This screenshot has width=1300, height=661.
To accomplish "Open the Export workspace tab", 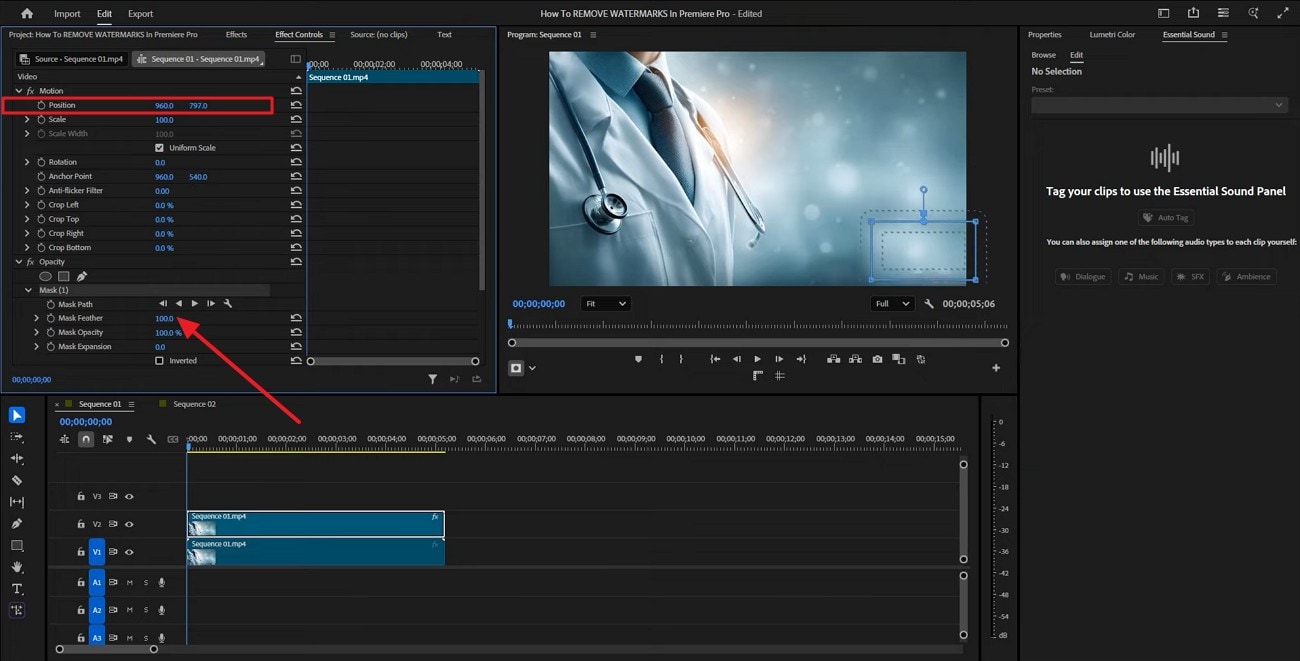I will coord(141,14).
